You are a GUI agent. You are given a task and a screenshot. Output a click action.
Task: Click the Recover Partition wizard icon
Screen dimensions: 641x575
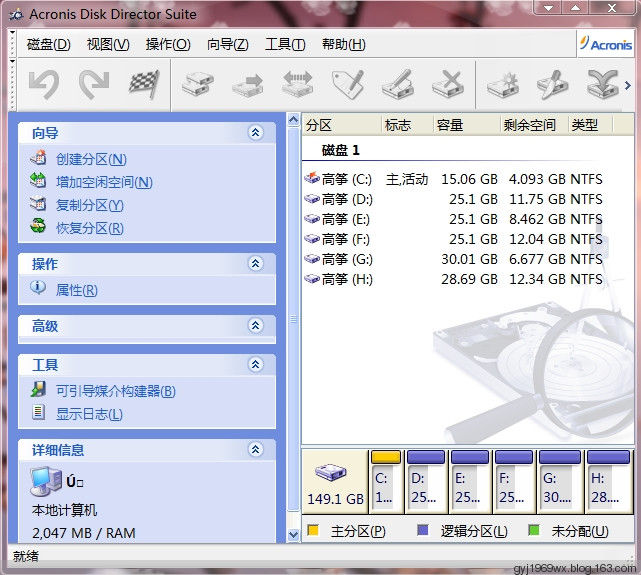pos(38,226)
